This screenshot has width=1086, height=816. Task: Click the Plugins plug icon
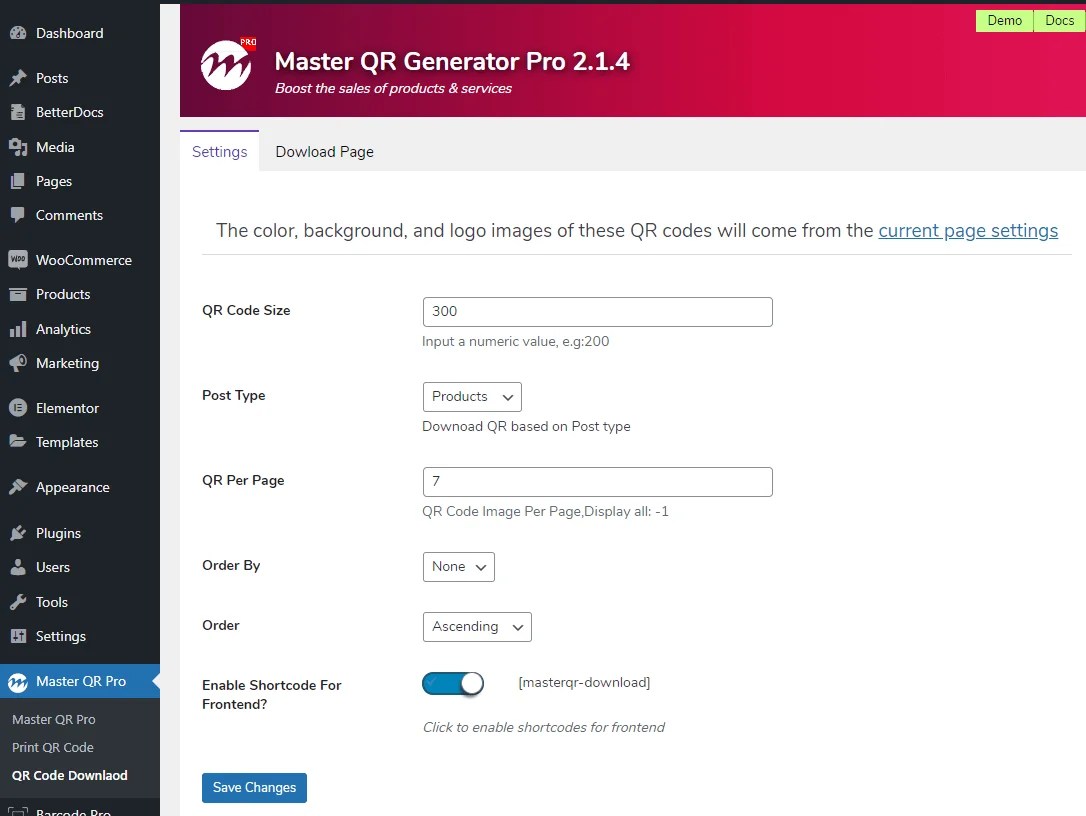point(18,533)
